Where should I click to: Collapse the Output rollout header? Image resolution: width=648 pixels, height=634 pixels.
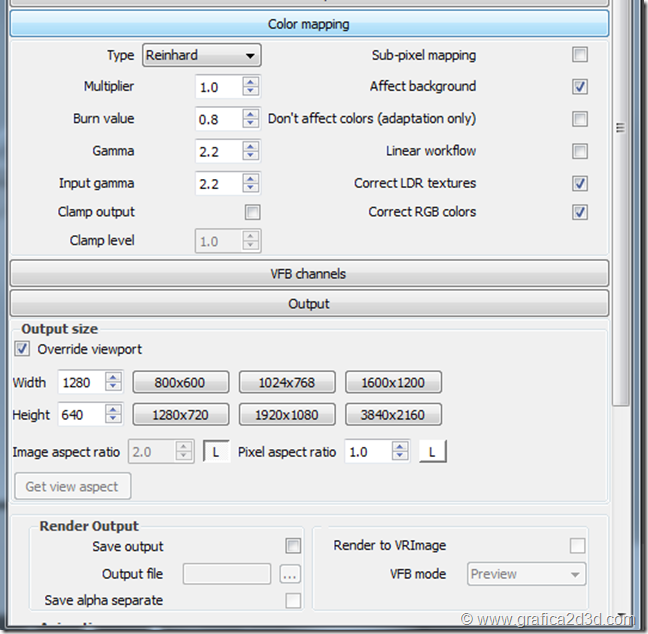pos(309,303)
